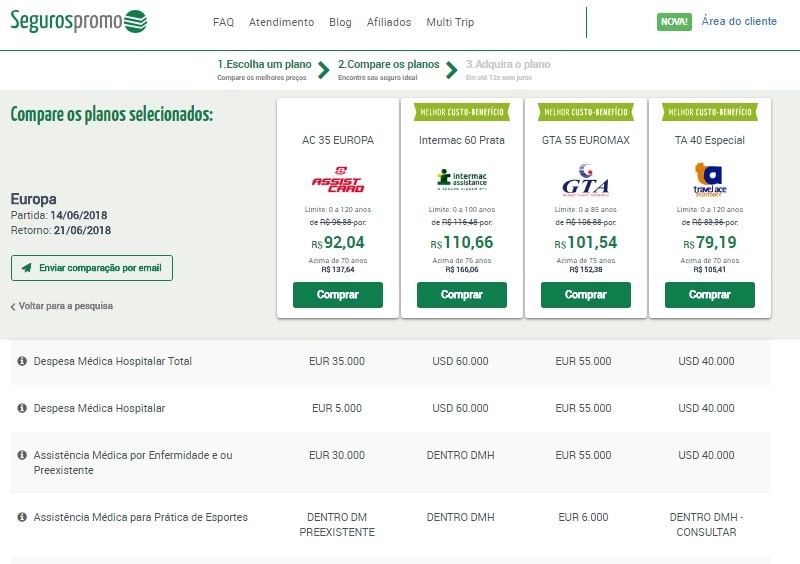Viewport: 800px width, 564px height.
Task: Click the NOVA! green badge
Action: tap(674, 21)
